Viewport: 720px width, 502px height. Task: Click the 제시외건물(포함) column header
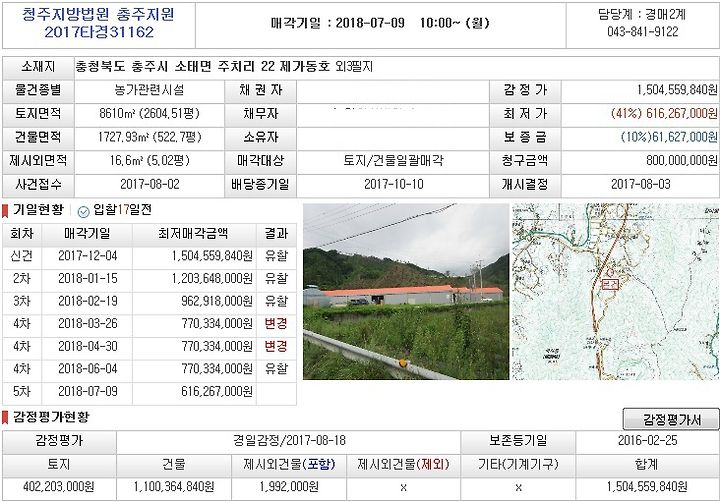point(289,465)
